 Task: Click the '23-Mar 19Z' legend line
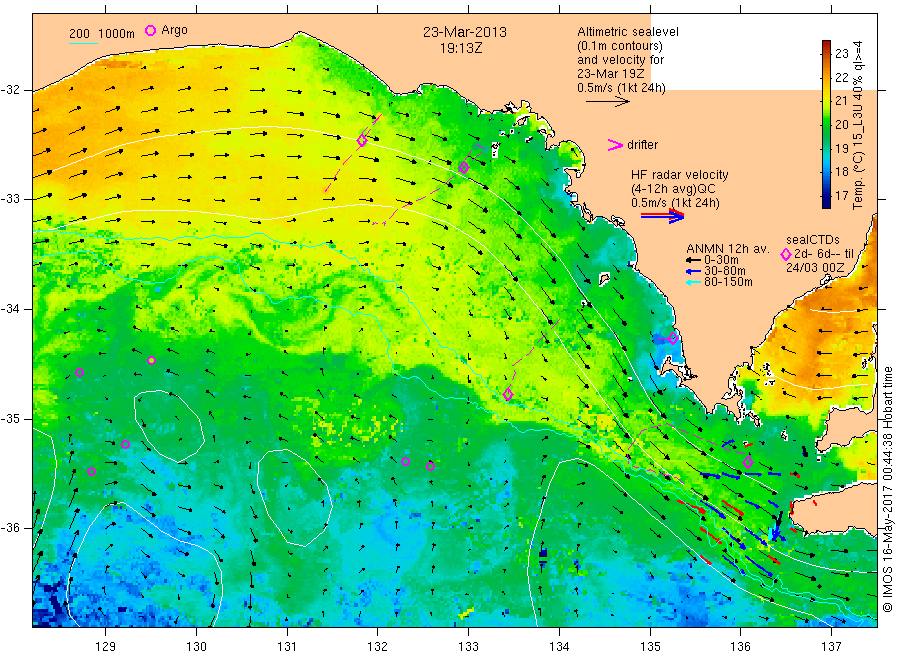point(611,74)
